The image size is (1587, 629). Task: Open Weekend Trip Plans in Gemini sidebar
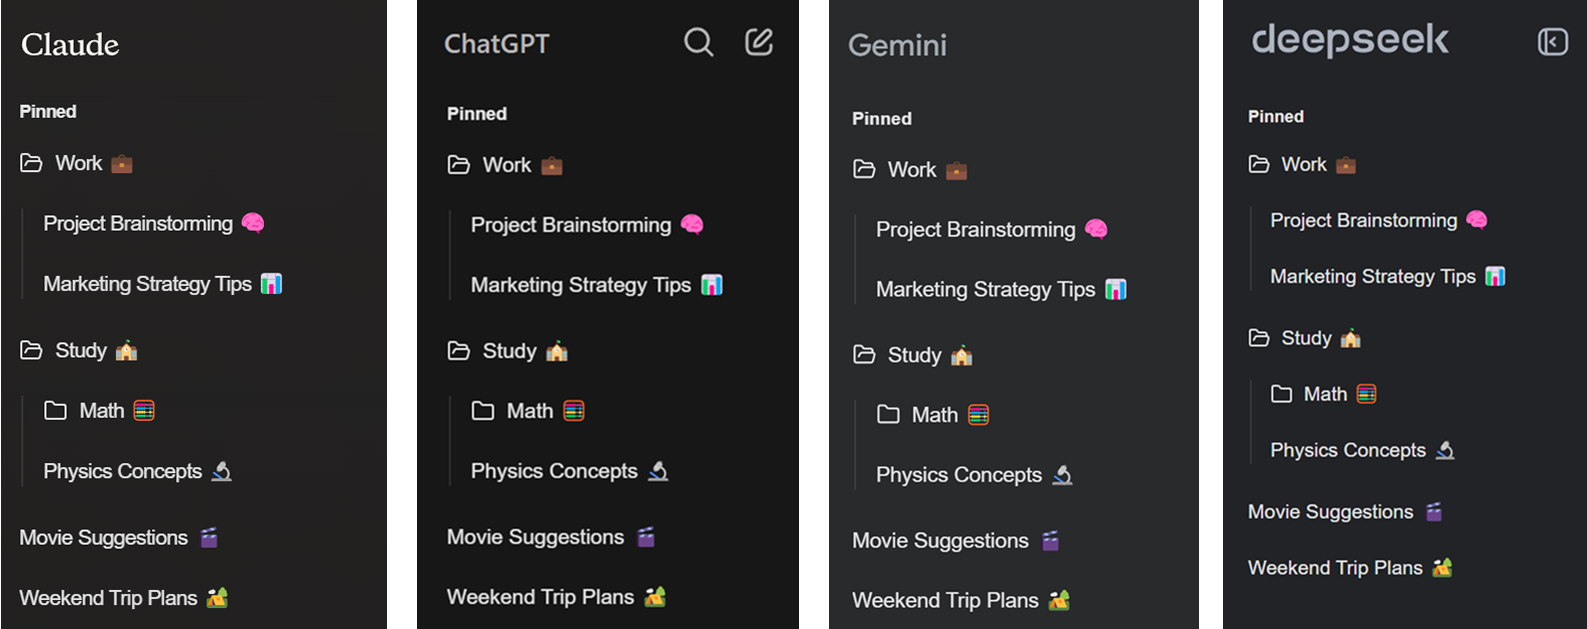(945, 600)
